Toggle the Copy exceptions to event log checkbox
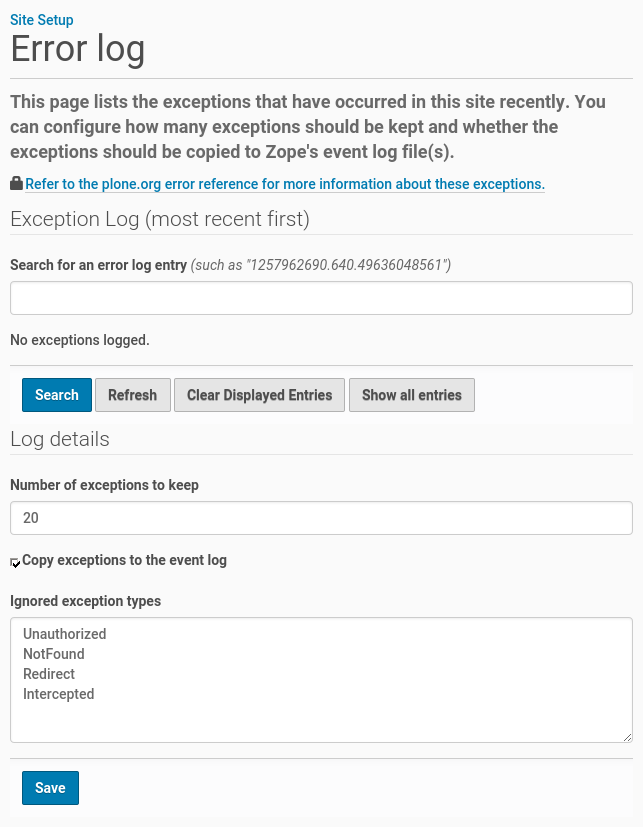The image size is (643, 827). (16, 562)
